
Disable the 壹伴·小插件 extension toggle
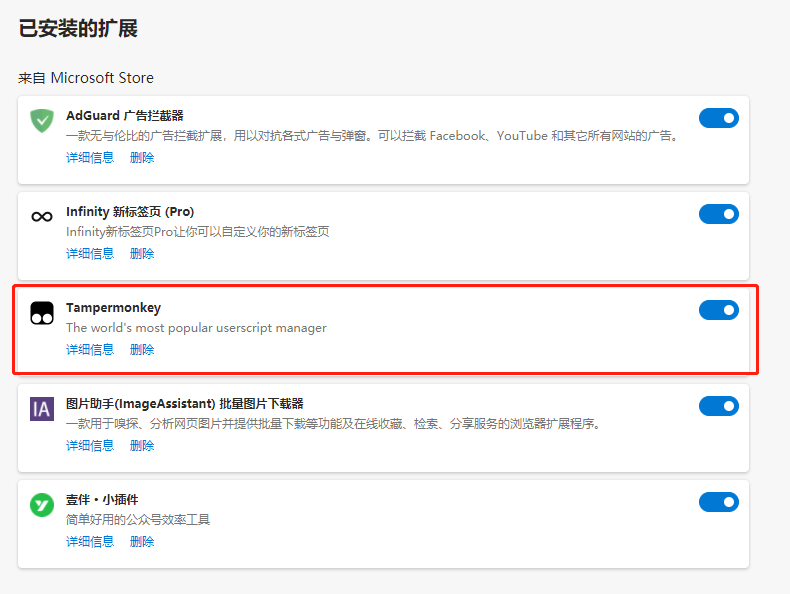click(718, 502)
